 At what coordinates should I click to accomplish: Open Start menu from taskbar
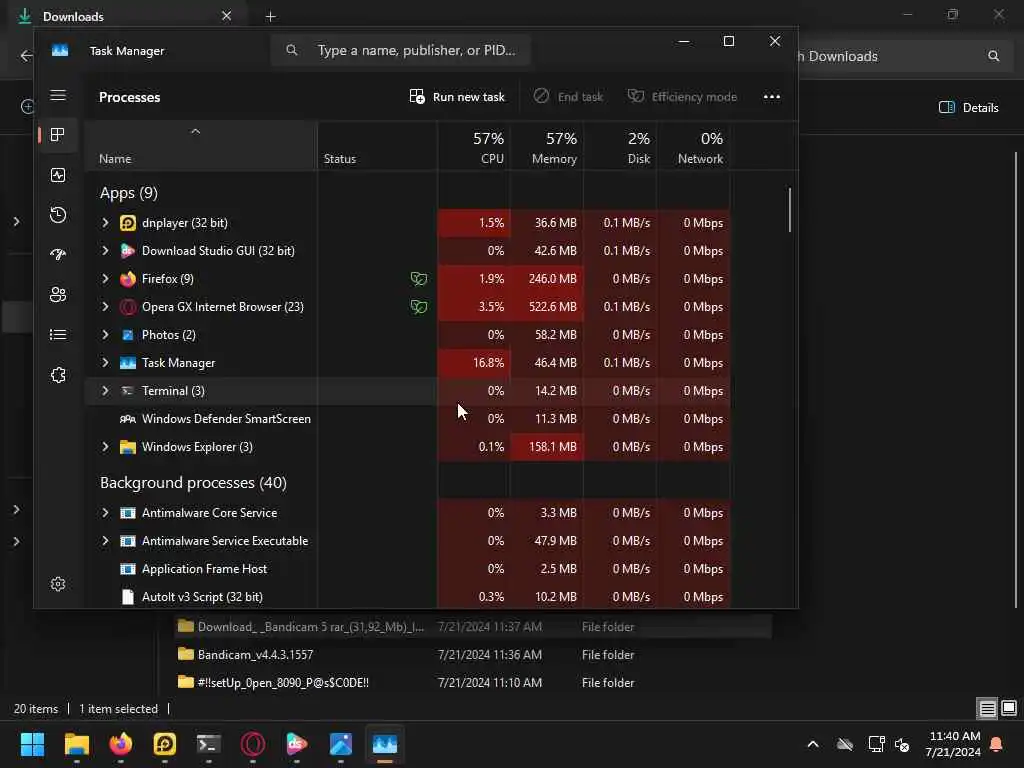pyautogui.click(x=32, y=744)
